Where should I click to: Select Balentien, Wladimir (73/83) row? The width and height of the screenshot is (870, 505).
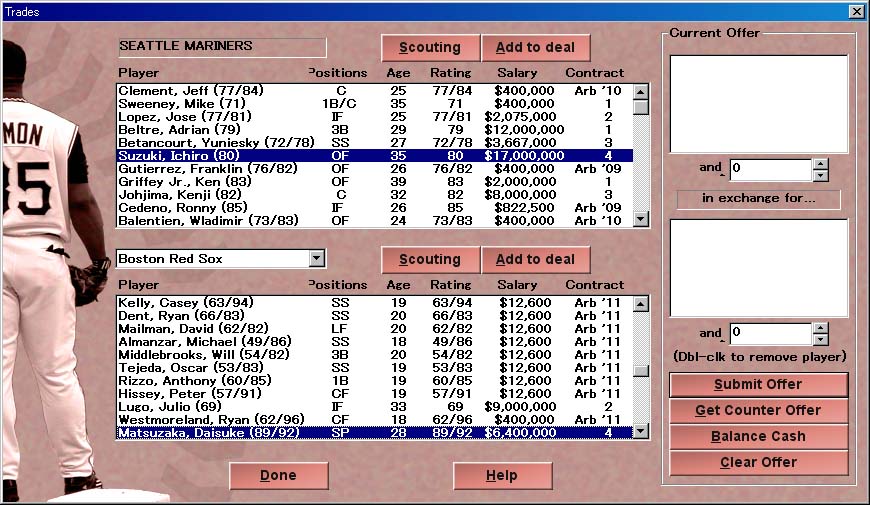click(x=375, y=221)
